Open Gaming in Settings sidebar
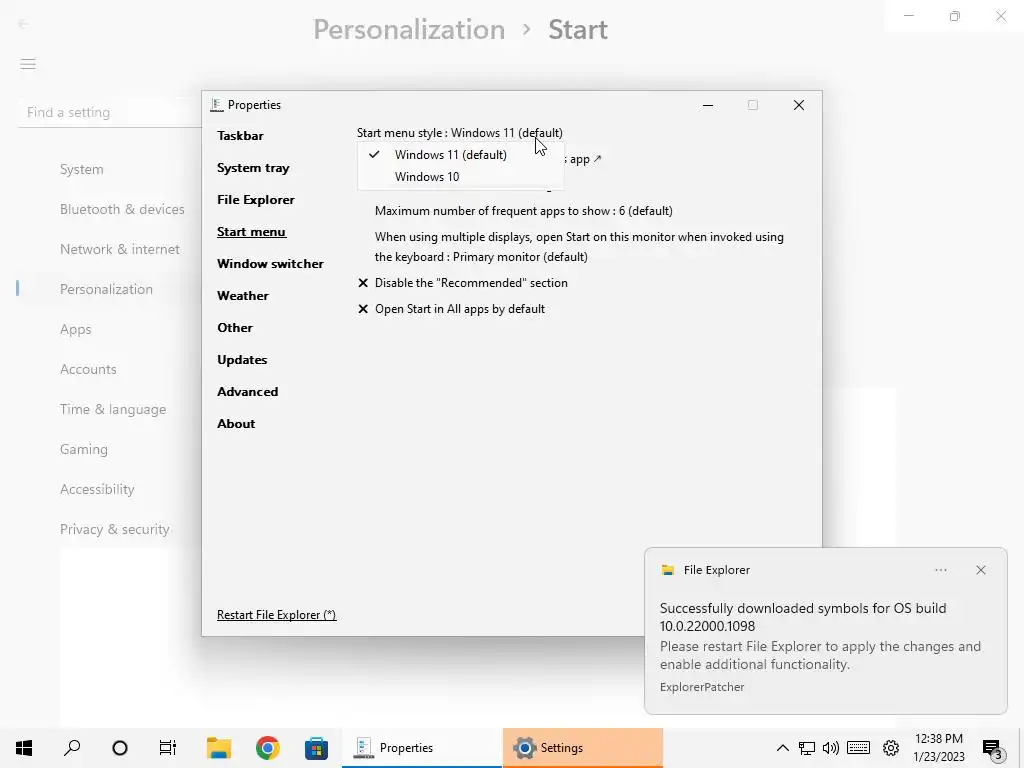This screenshot has width=1024, height=768. pyautogui.click(x=84, y=449)
